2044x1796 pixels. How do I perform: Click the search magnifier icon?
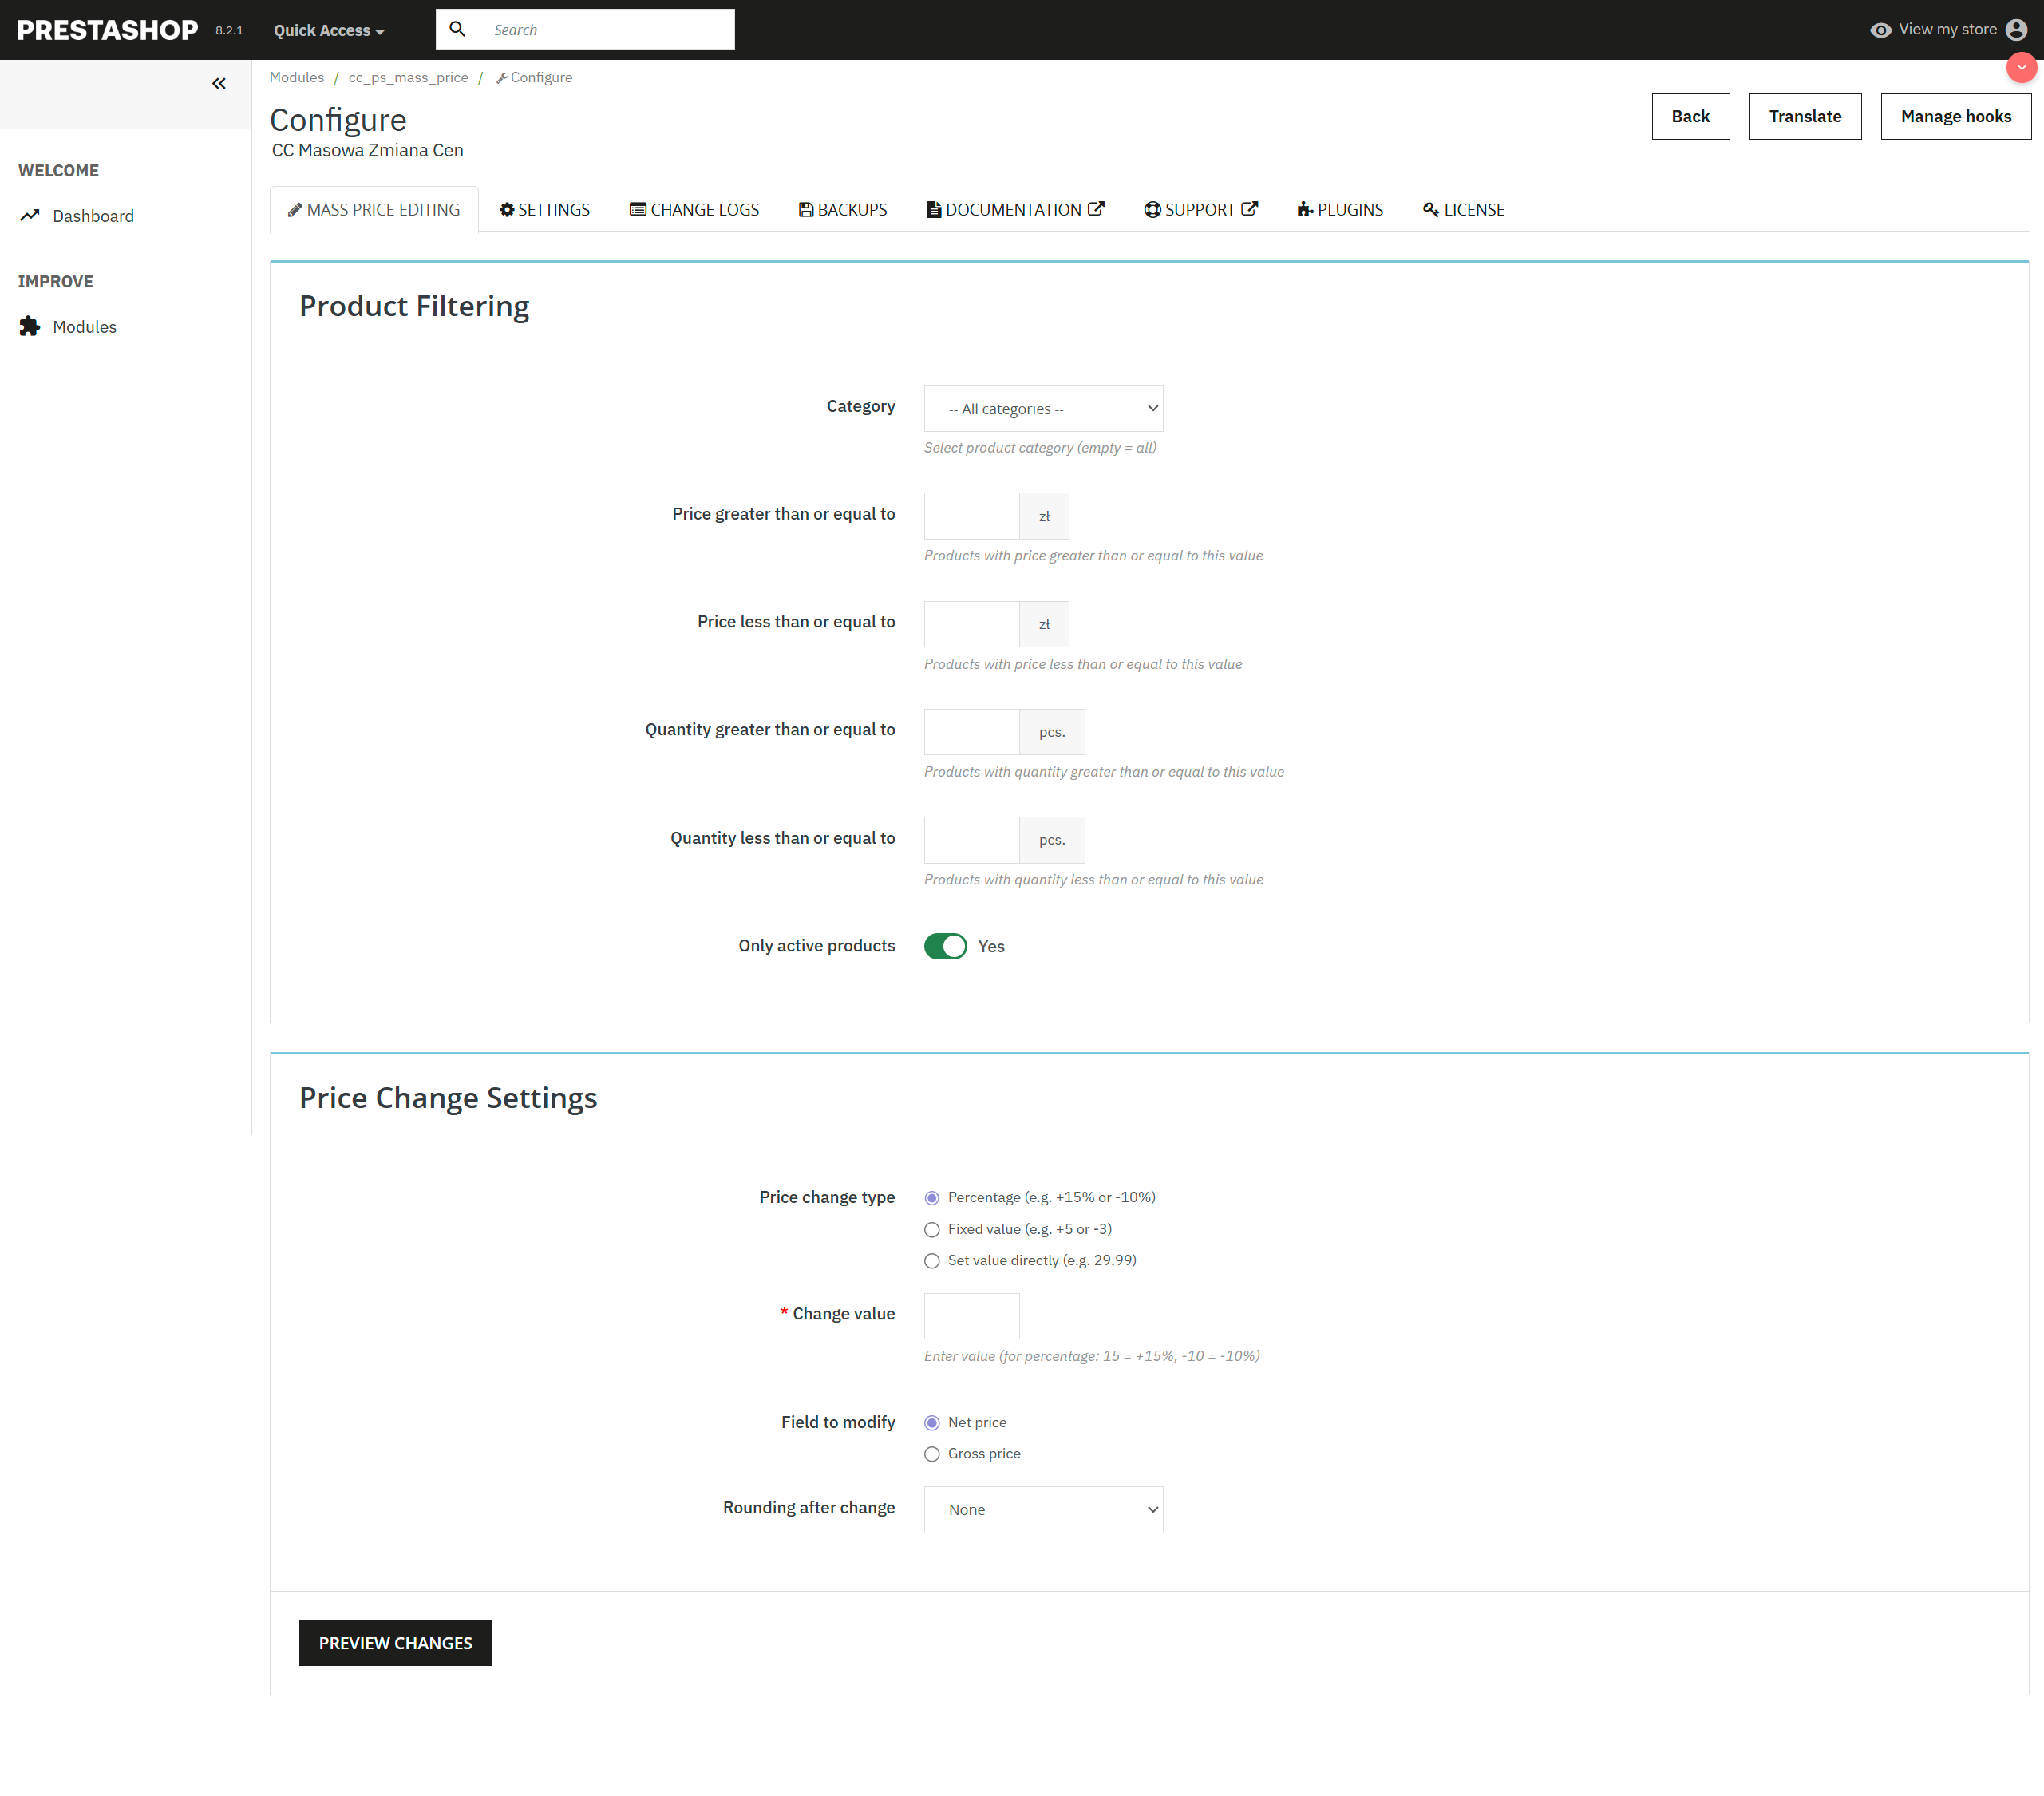click(x=457, y=29)
